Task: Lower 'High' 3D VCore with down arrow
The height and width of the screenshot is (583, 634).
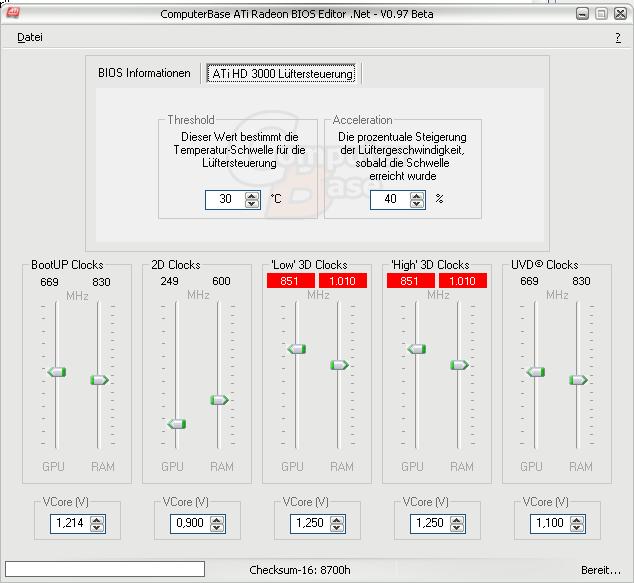Action: [x=457, y=528]
